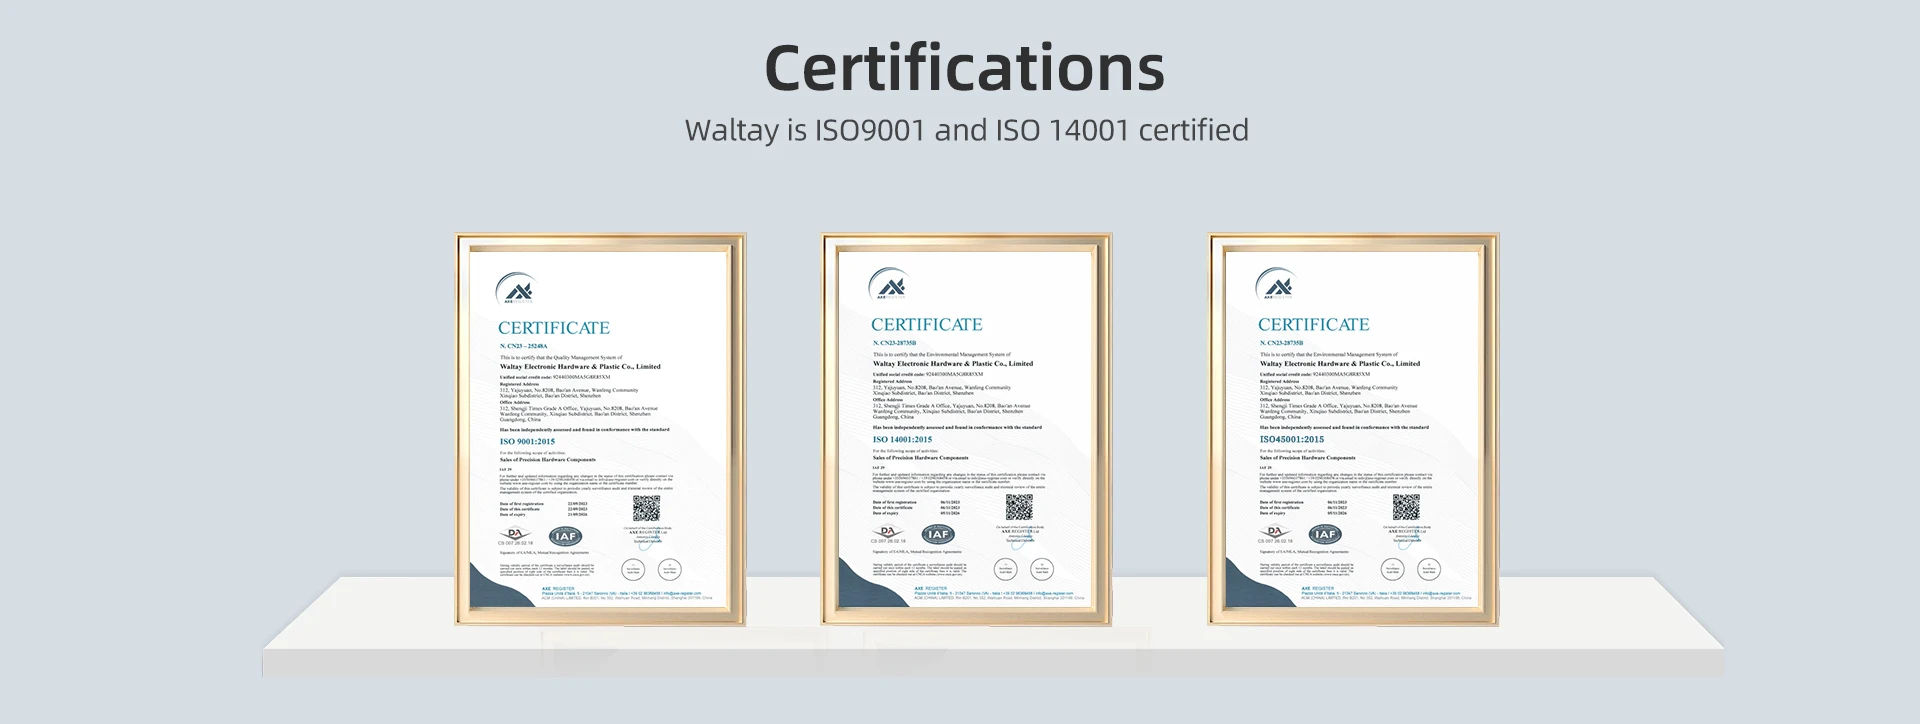
Task: Click the CERTIFICATE title on the leftmost framed certificate
Action: pyautogui.click(x=553, y=328)
